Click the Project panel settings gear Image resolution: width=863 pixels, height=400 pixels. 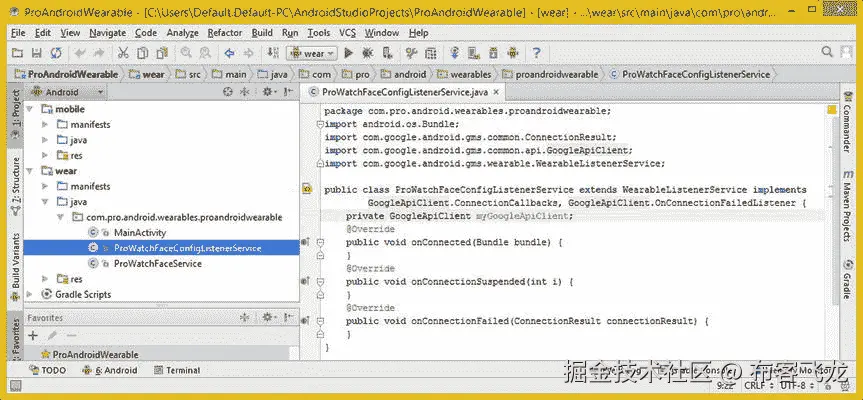coord(267,92)
